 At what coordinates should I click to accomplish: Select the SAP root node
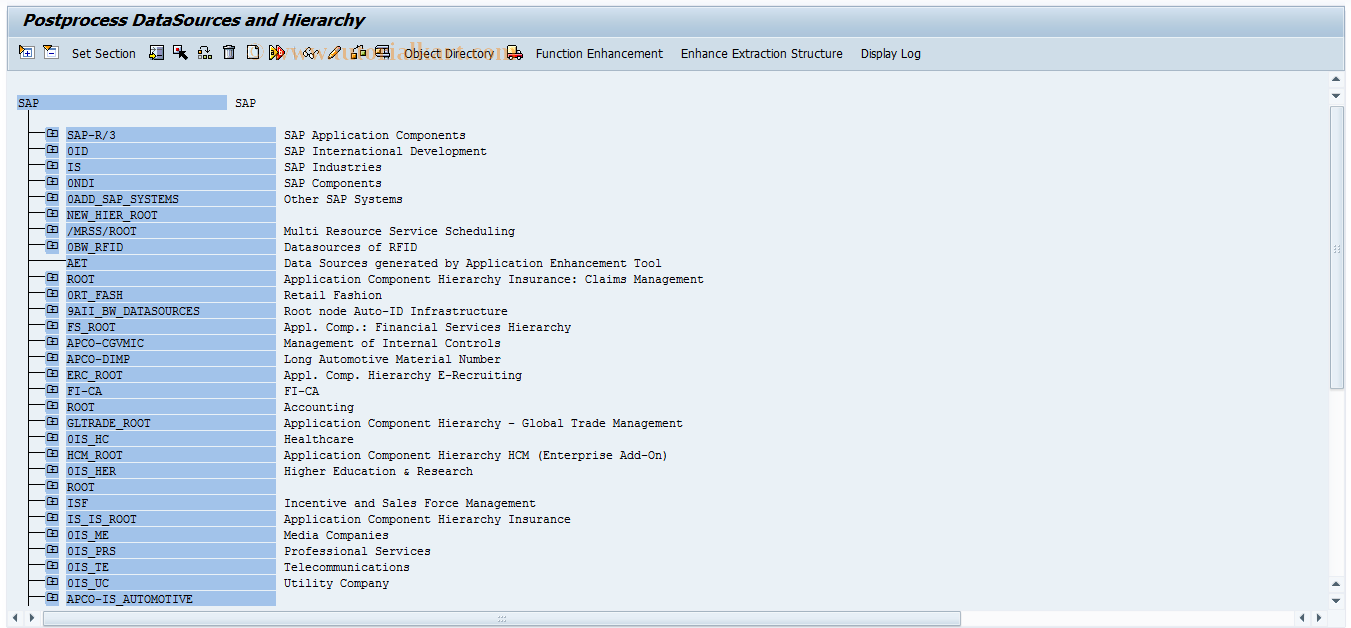[x=122, y=103]
